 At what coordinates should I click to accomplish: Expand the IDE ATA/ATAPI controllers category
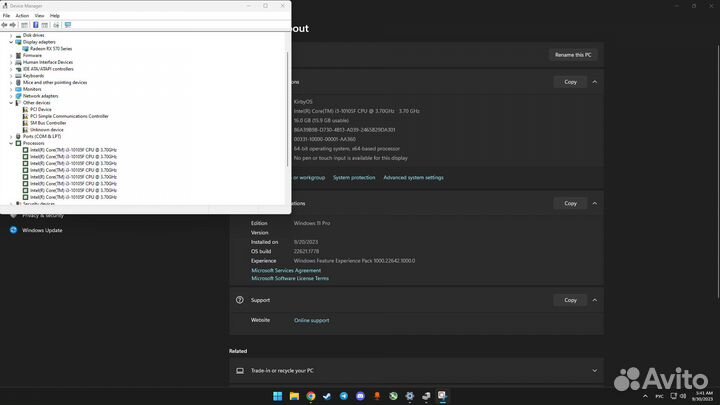[x=11, y=69]
